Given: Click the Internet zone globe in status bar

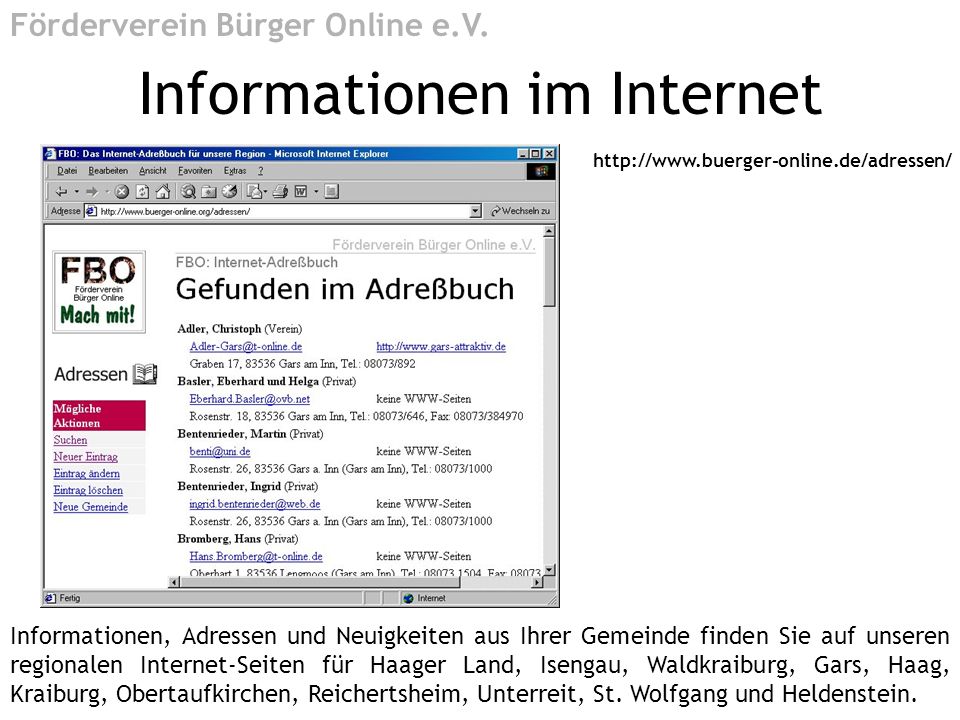Looking at the screenshot, I should pos(408,598).
